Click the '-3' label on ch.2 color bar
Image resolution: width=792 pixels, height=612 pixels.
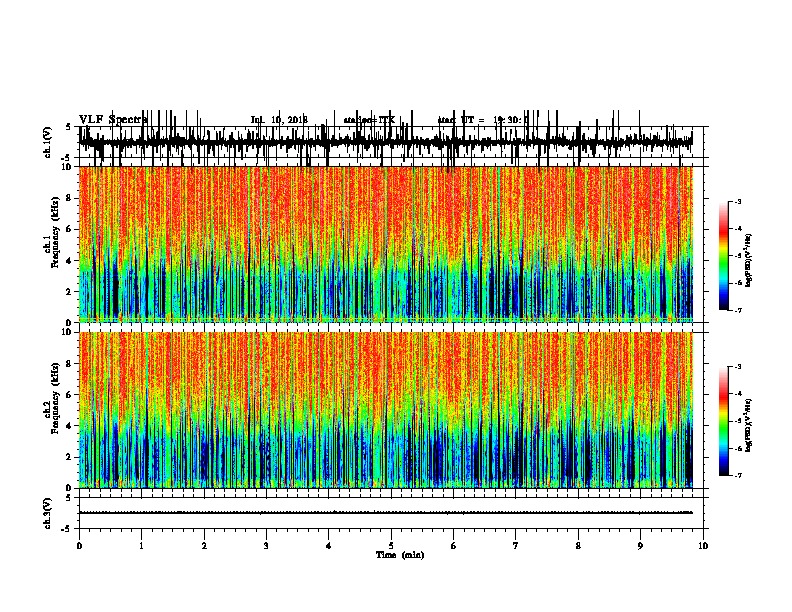point(738,367)
